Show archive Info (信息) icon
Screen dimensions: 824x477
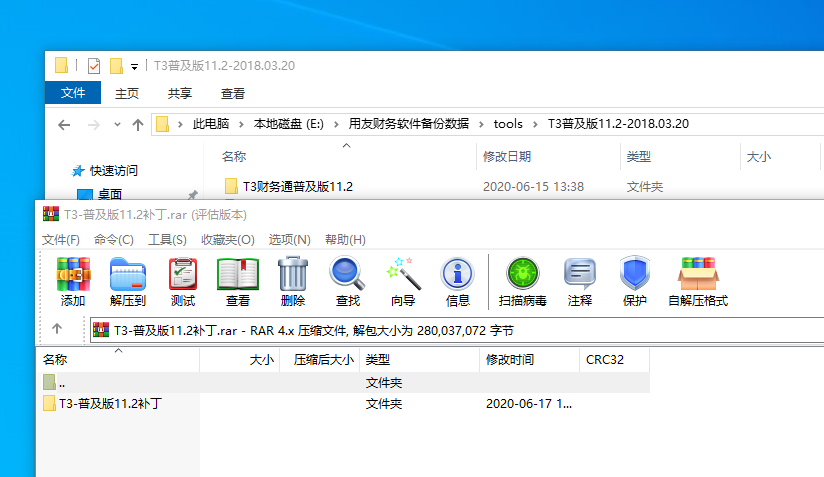pos(457,274)
